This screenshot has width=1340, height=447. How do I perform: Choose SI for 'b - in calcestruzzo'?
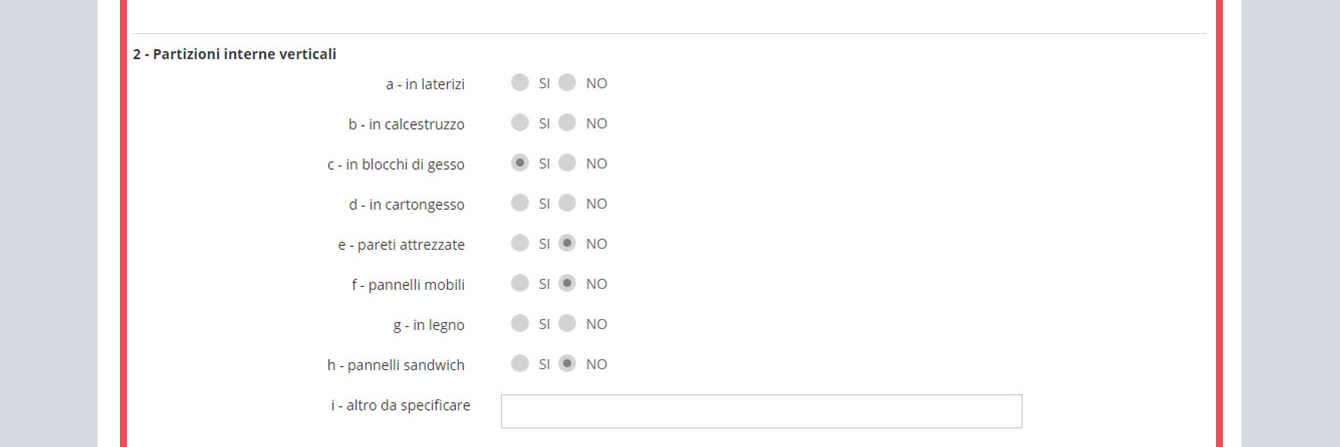[520, 123]
